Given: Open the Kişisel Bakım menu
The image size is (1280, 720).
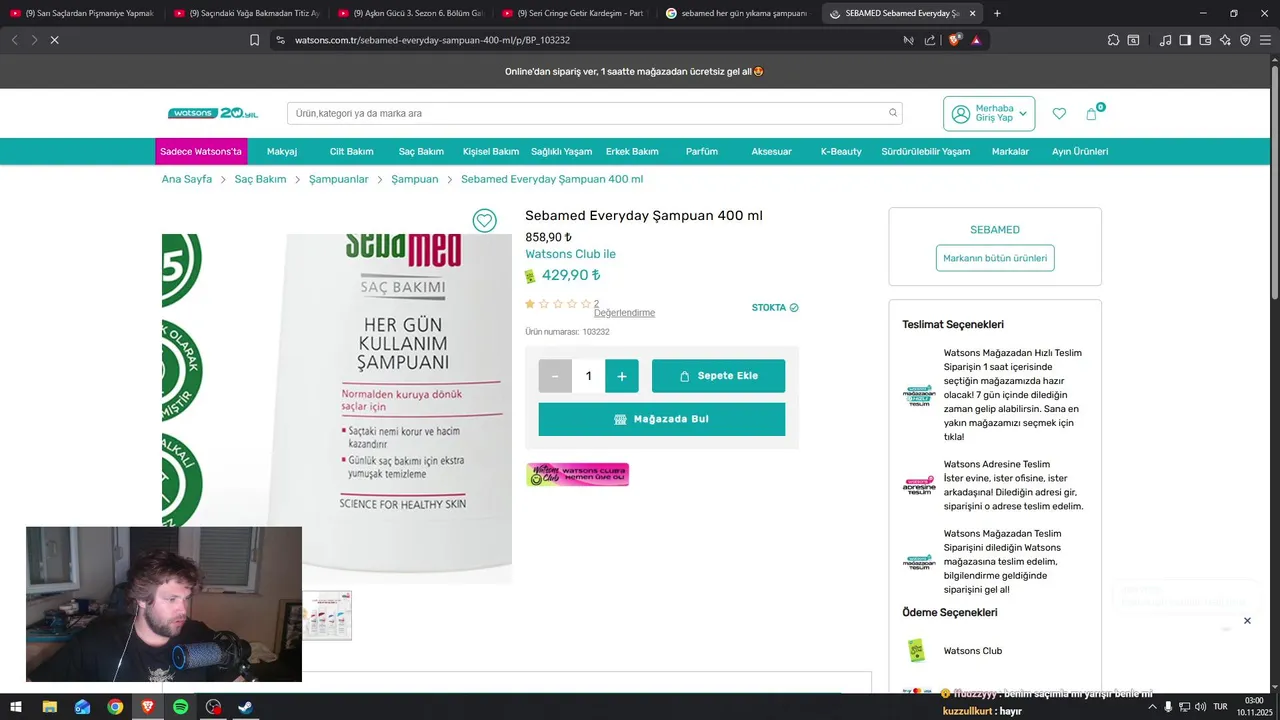Looking at the screenshot, I should (x=491, y=152).
